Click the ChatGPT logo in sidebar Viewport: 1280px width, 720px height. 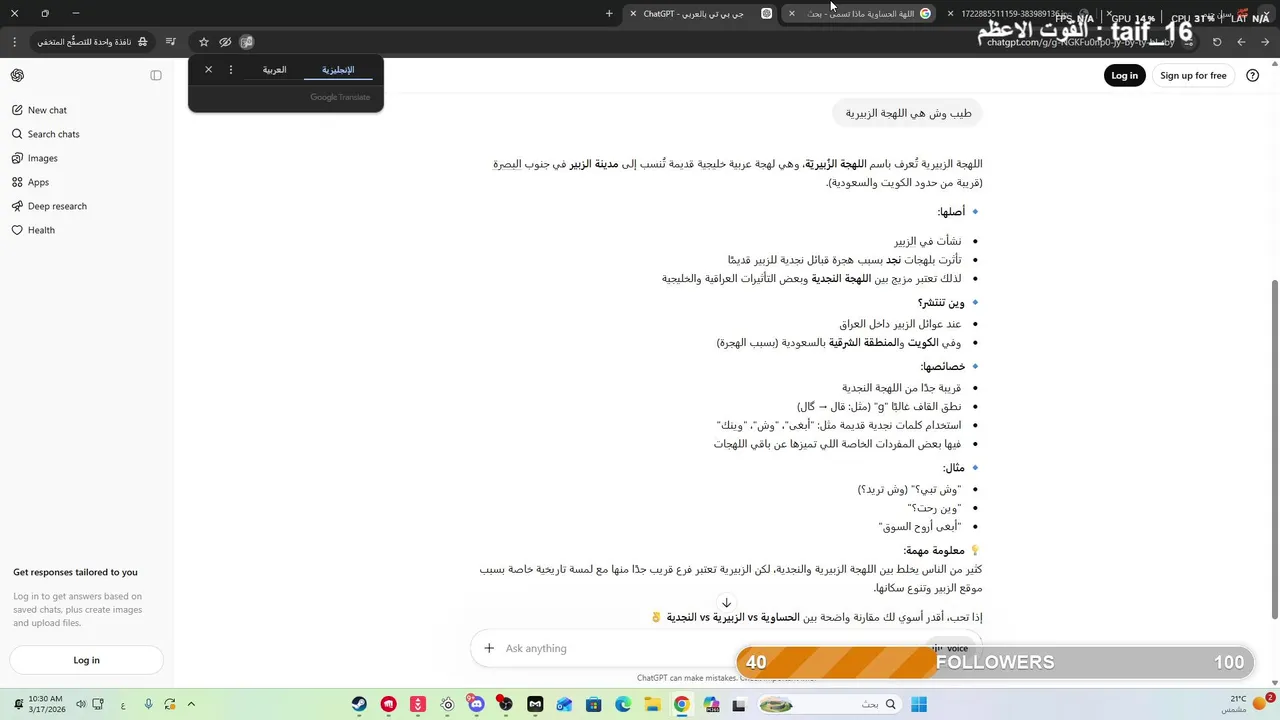18,76
